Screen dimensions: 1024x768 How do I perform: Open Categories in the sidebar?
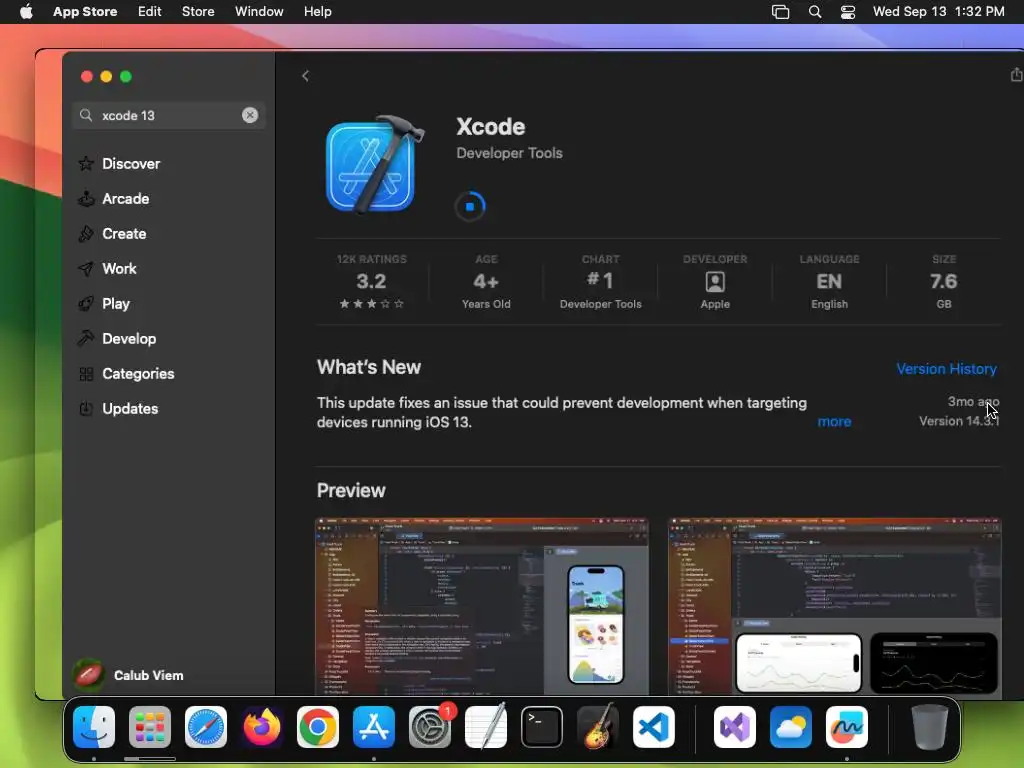(138, 374)
